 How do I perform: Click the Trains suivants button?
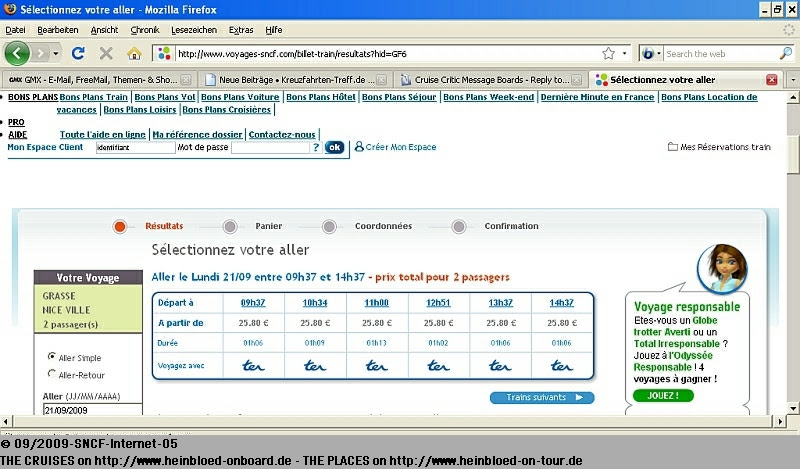542,398
